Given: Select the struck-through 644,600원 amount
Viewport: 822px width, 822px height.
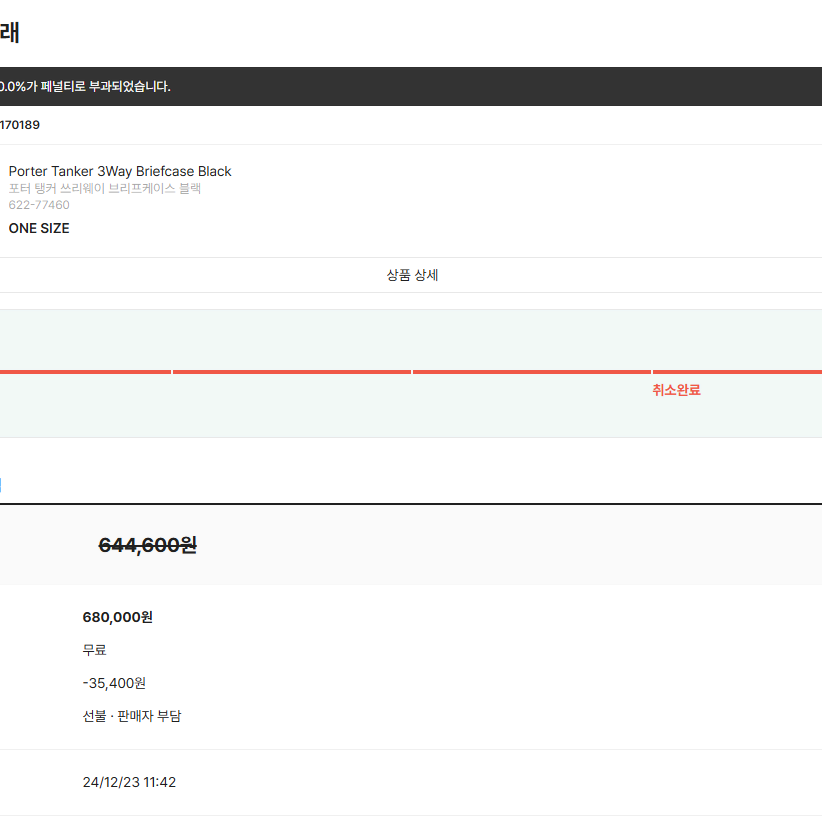Looking at the screenshot, I should coord(148,545).
